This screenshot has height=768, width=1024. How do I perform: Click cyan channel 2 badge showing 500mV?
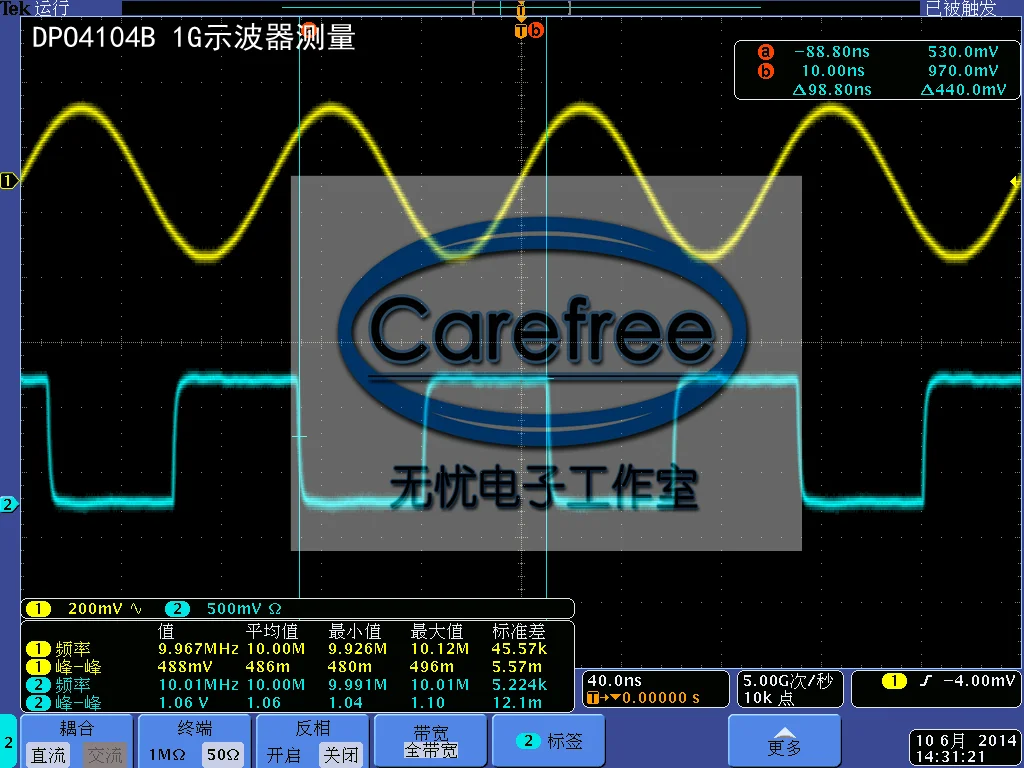coord(177,609)
